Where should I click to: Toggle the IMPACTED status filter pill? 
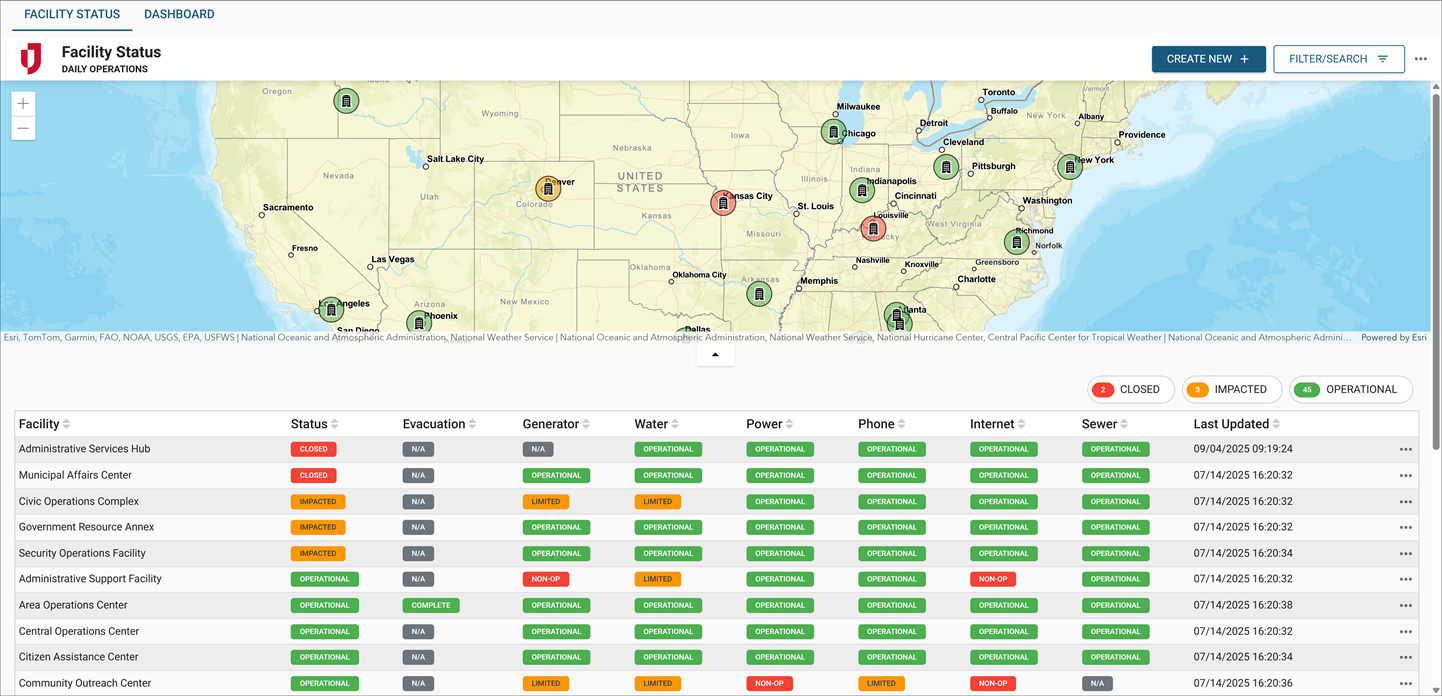click(1231, 389)
